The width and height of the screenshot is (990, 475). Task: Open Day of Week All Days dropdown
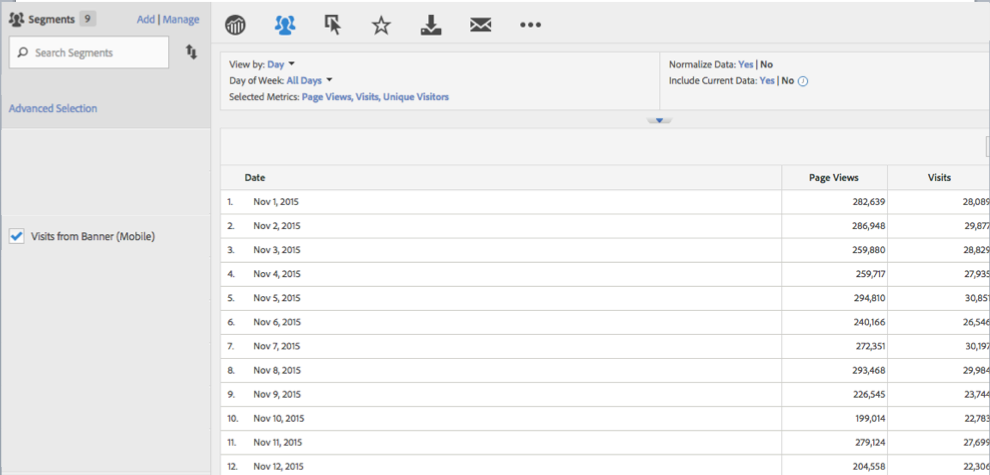coord(309,80)
